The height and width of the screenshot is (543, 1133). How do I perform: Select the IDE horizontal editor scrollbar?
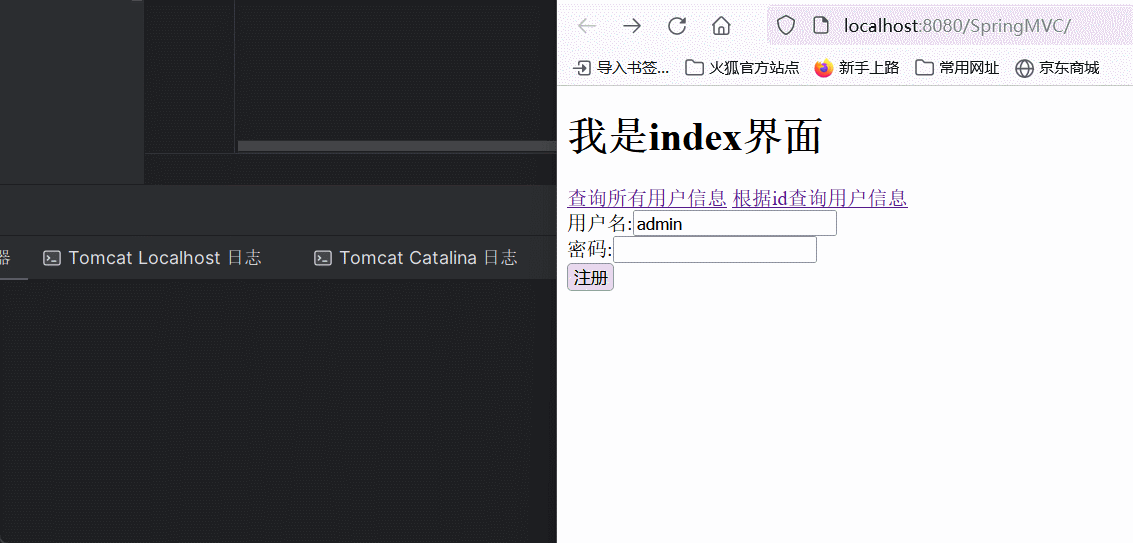pos(397,146)
